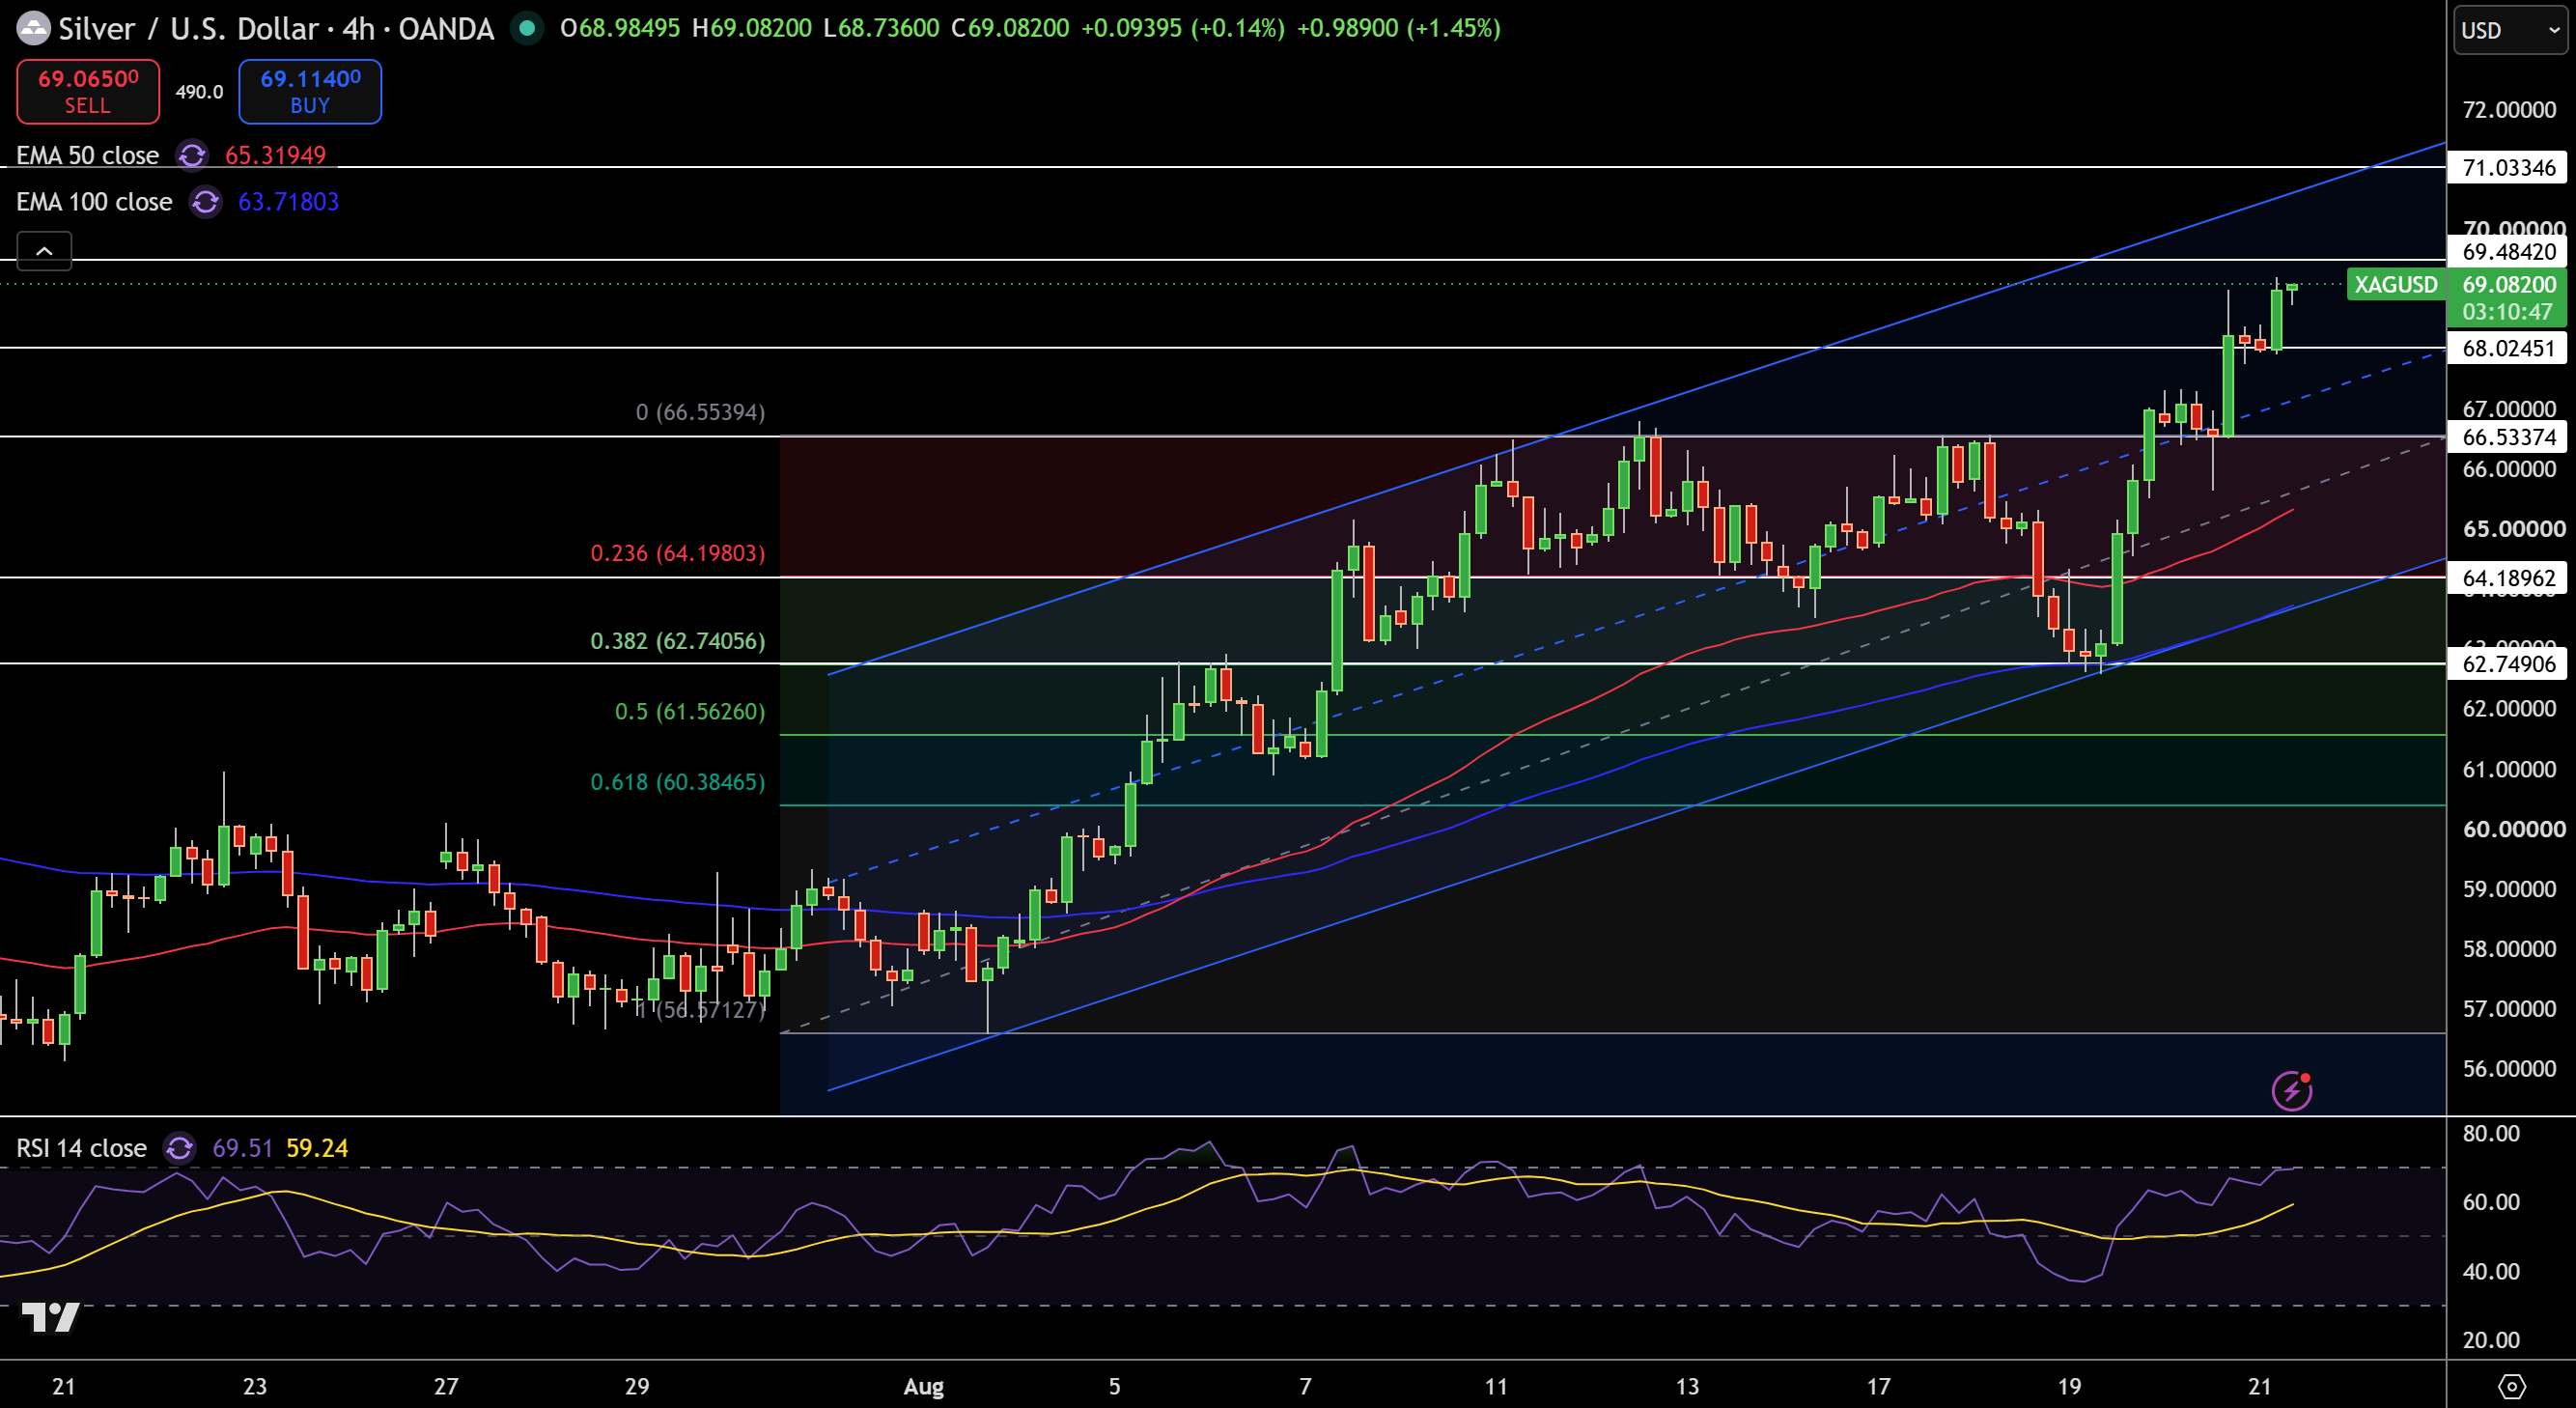Click the 69.48420 price line label
Image resolution: width=2576 pixels, height=1408 pixels.
tap(2508, 252)
